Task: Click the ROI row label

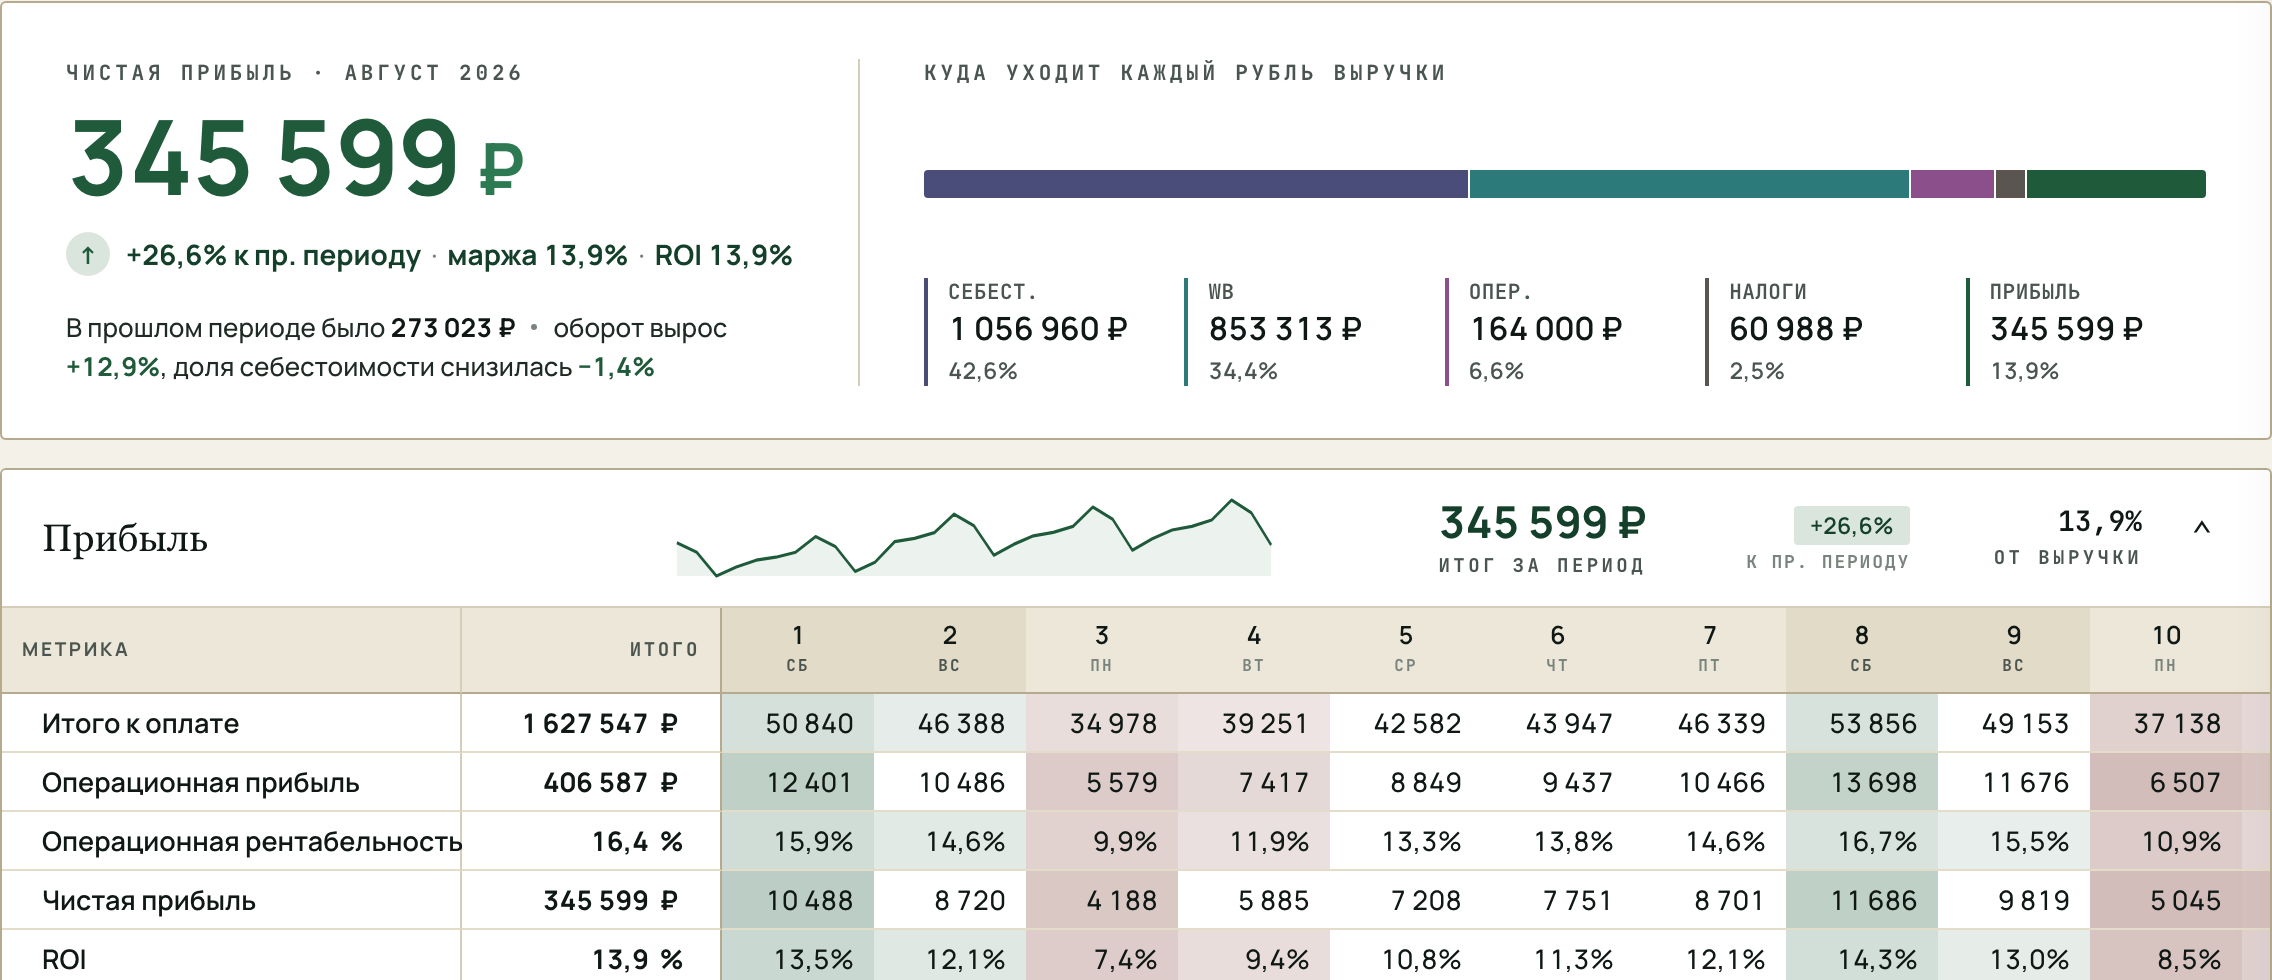Action: tap(64, 960)
